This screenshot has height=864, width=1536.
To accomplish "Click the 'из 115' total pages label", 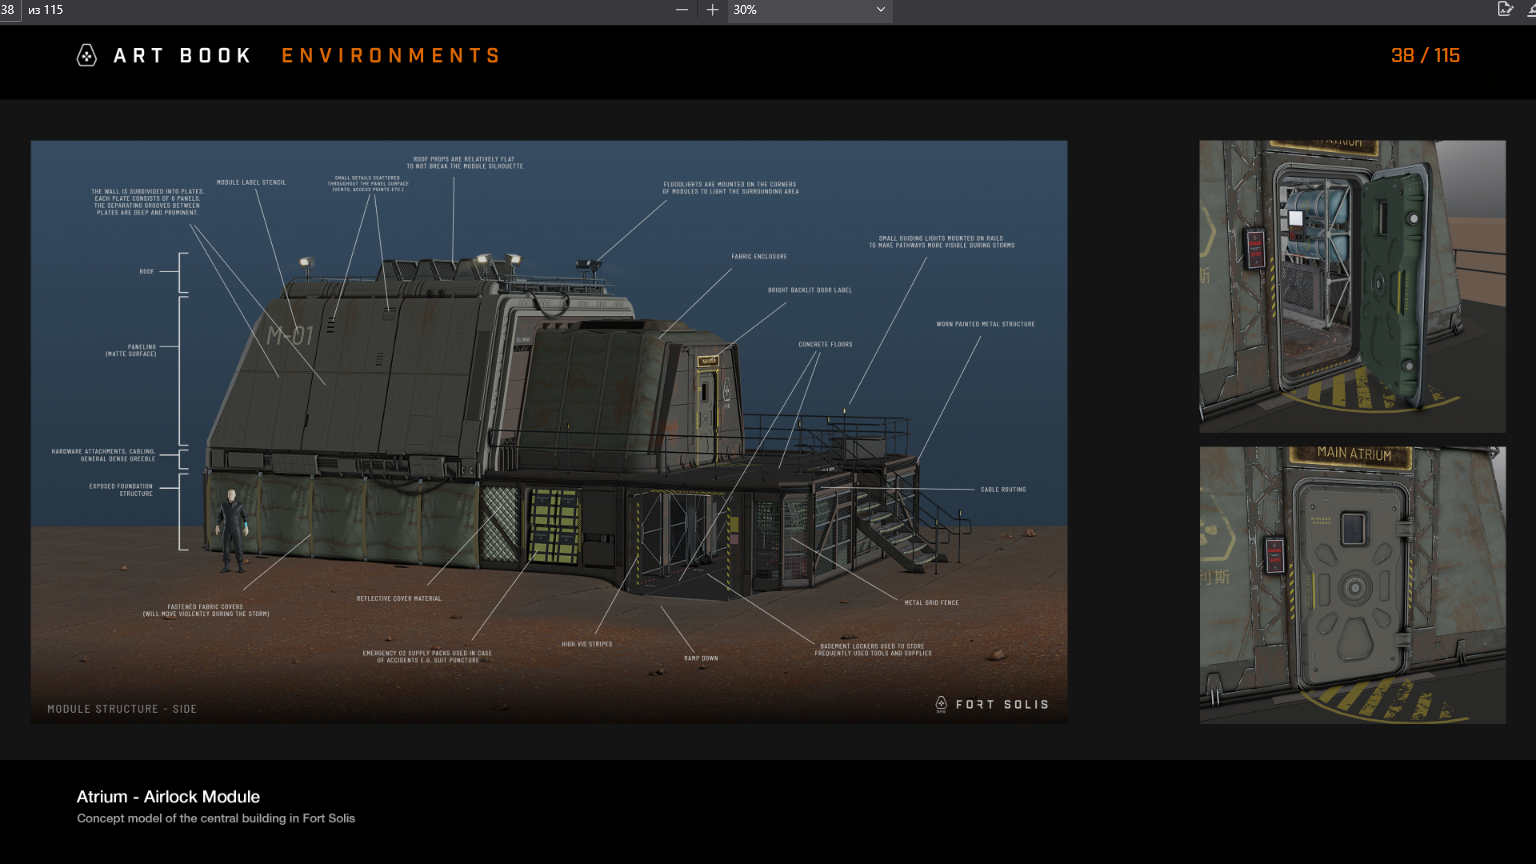I will 46,10.
